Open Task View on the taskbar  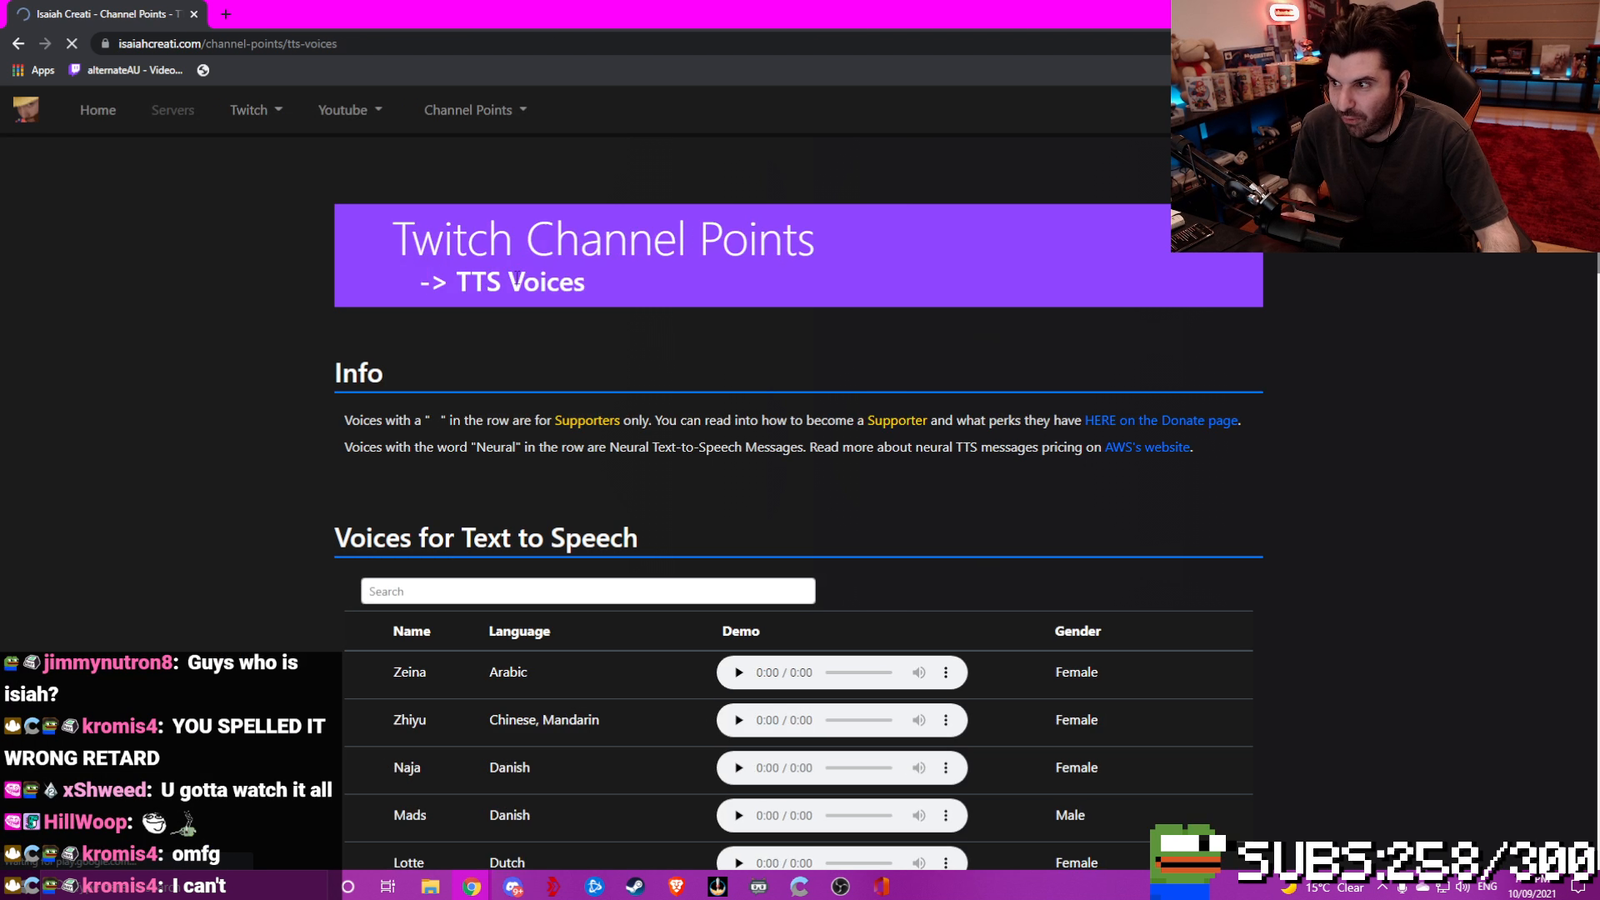point(388,886)
